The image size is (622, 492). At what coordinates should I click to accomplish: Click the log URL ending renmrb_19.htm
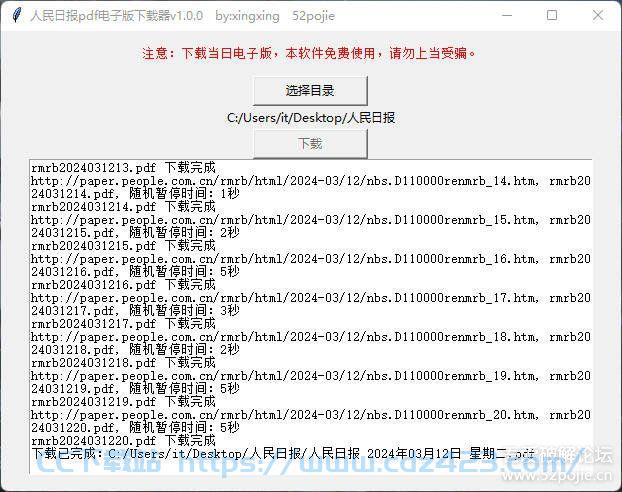pos(285,376)
